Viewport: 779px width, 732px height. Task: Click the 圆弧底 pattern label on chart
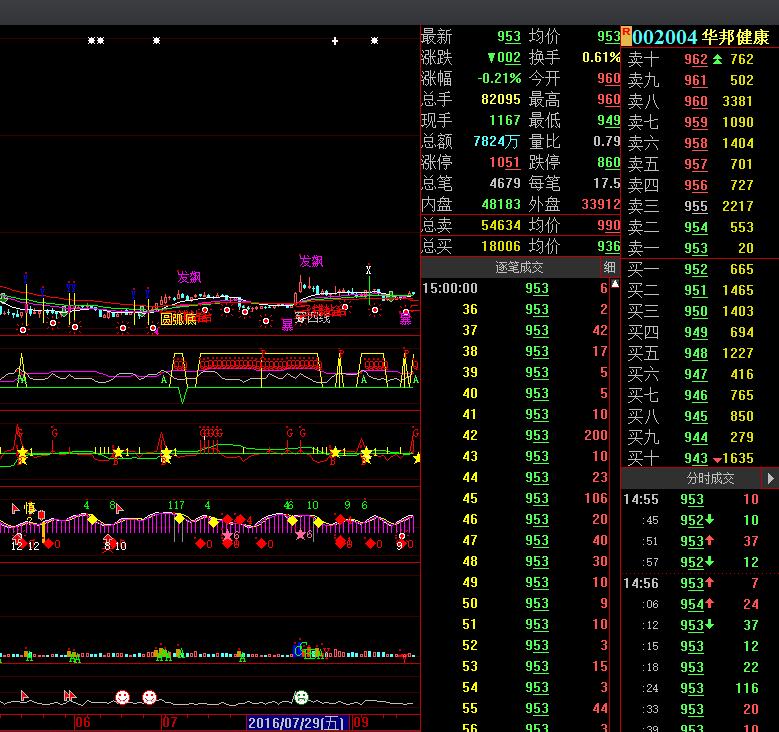tap(178, 319)
